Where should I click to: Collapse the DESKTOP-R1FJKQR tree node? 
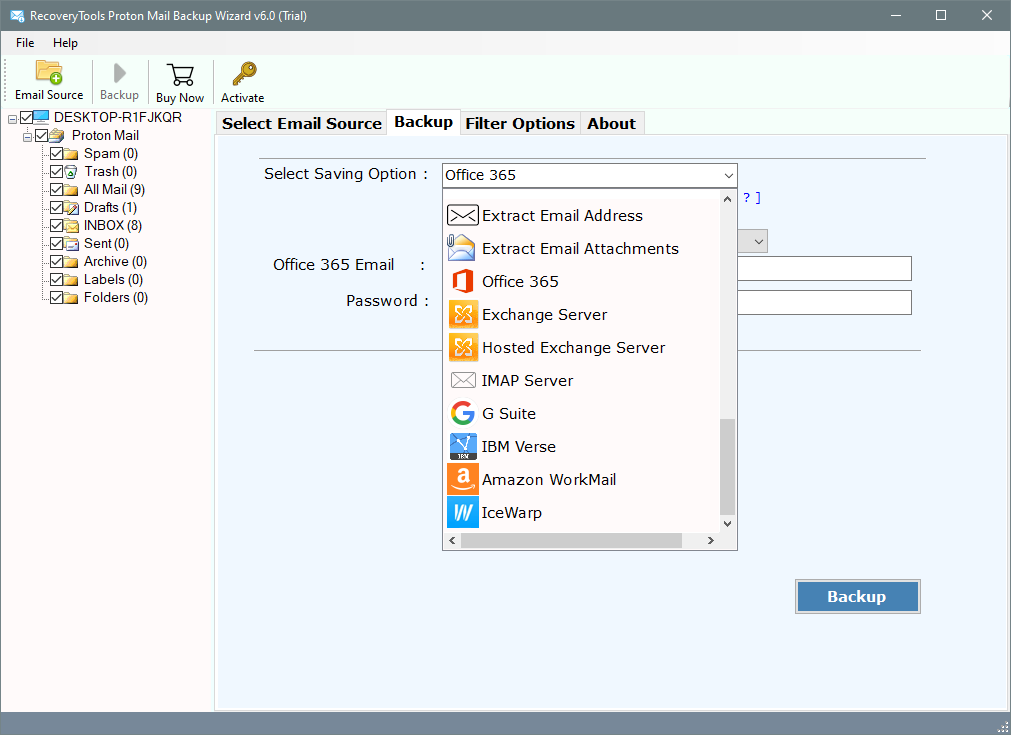(12, 118)
